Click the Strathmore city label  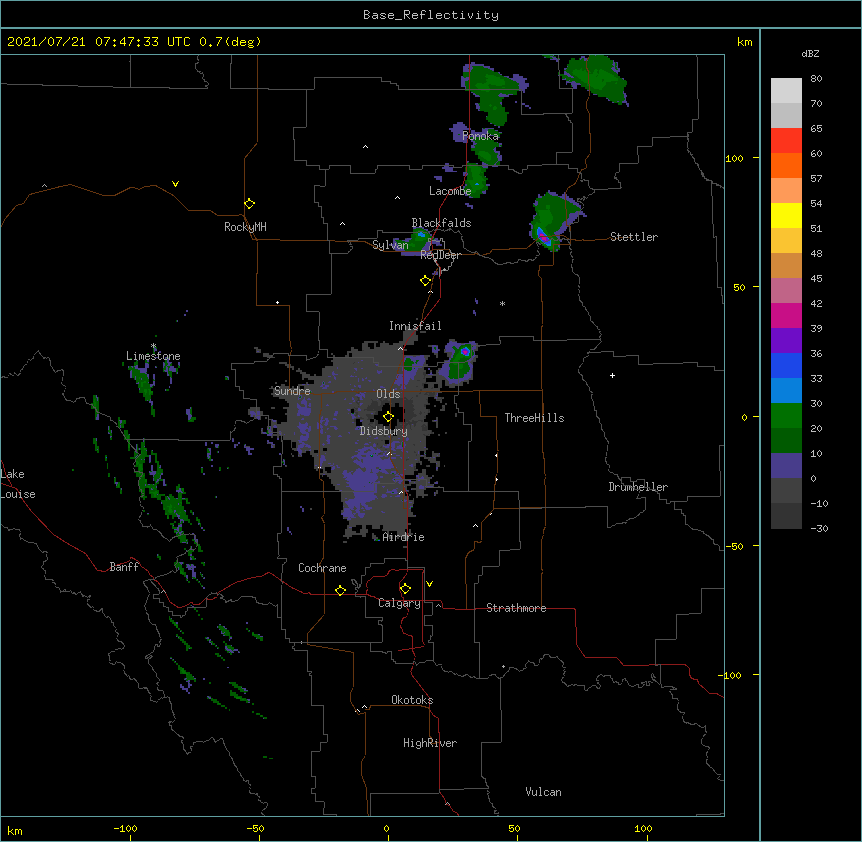[x=516, y=608]
